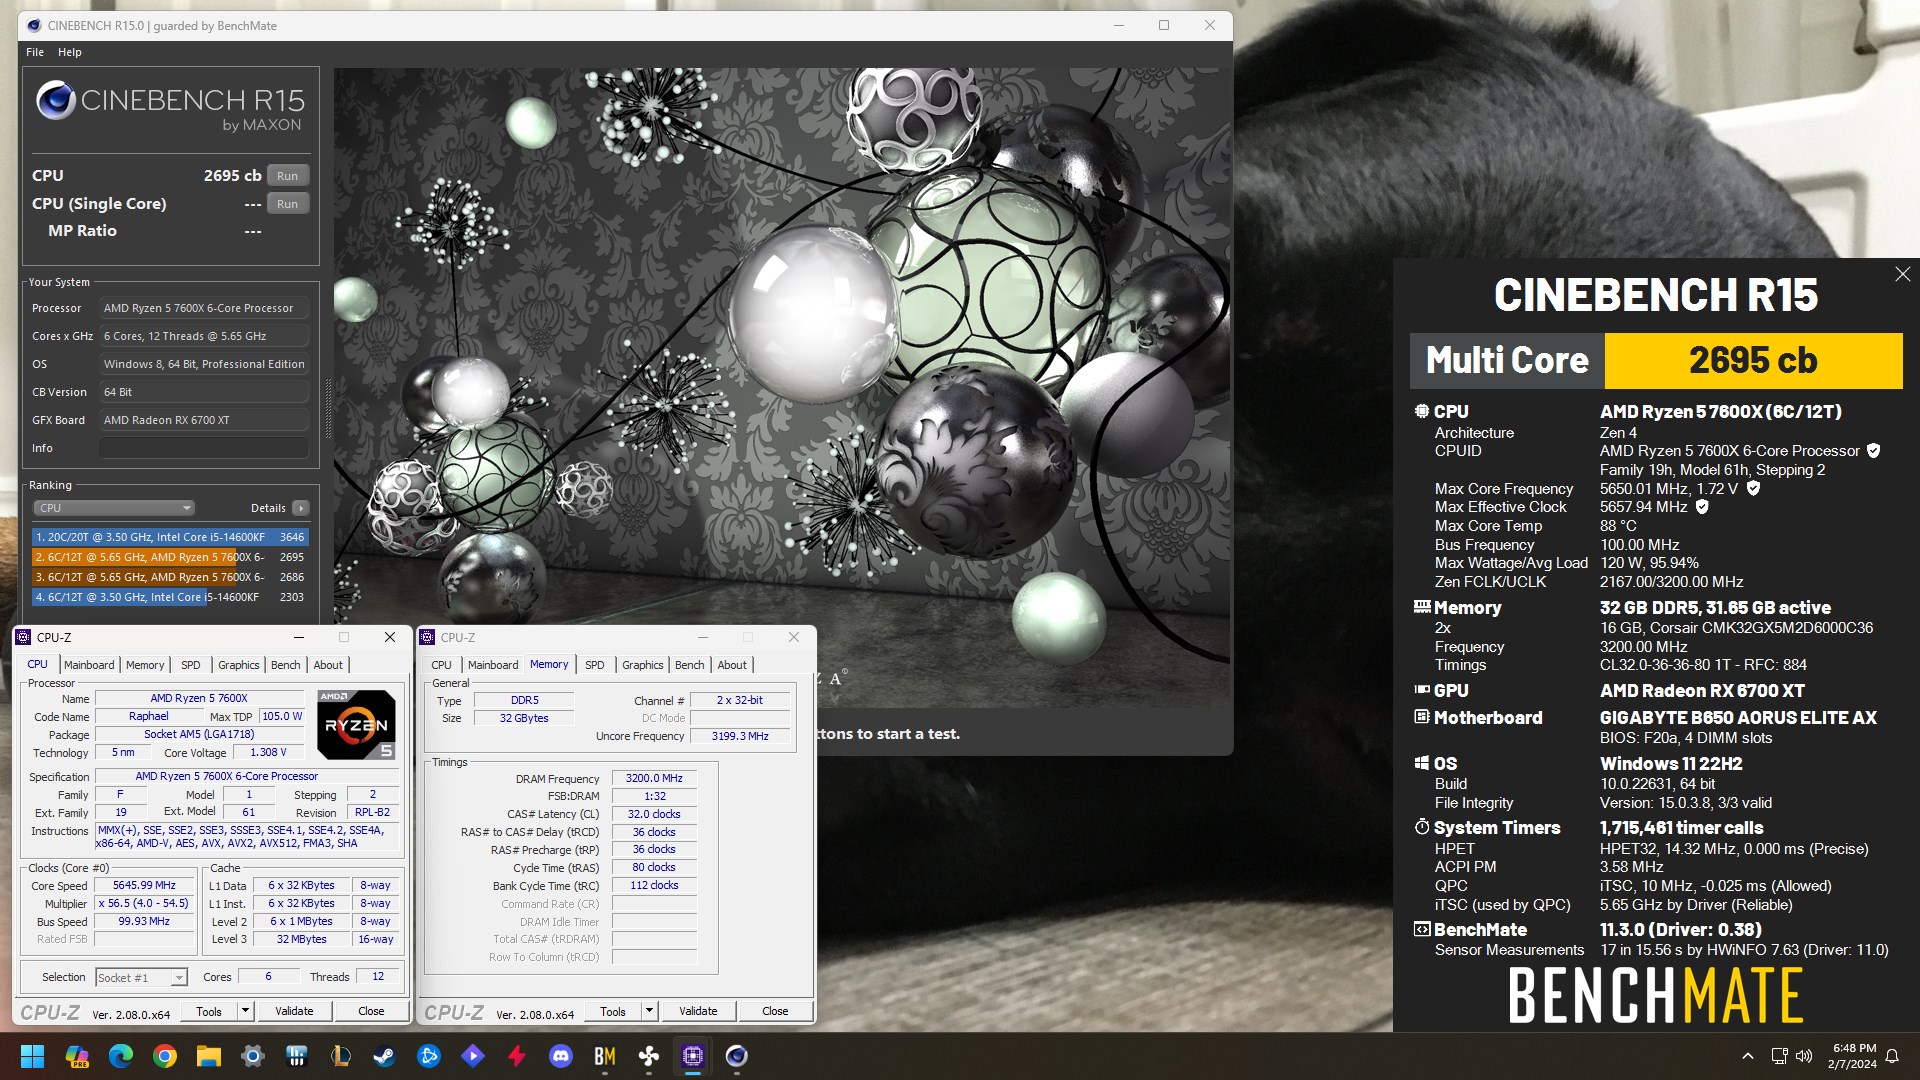Open the fan control app in the taskbar
The image size is (1920, 1080).
click(x=649, y=1056)
